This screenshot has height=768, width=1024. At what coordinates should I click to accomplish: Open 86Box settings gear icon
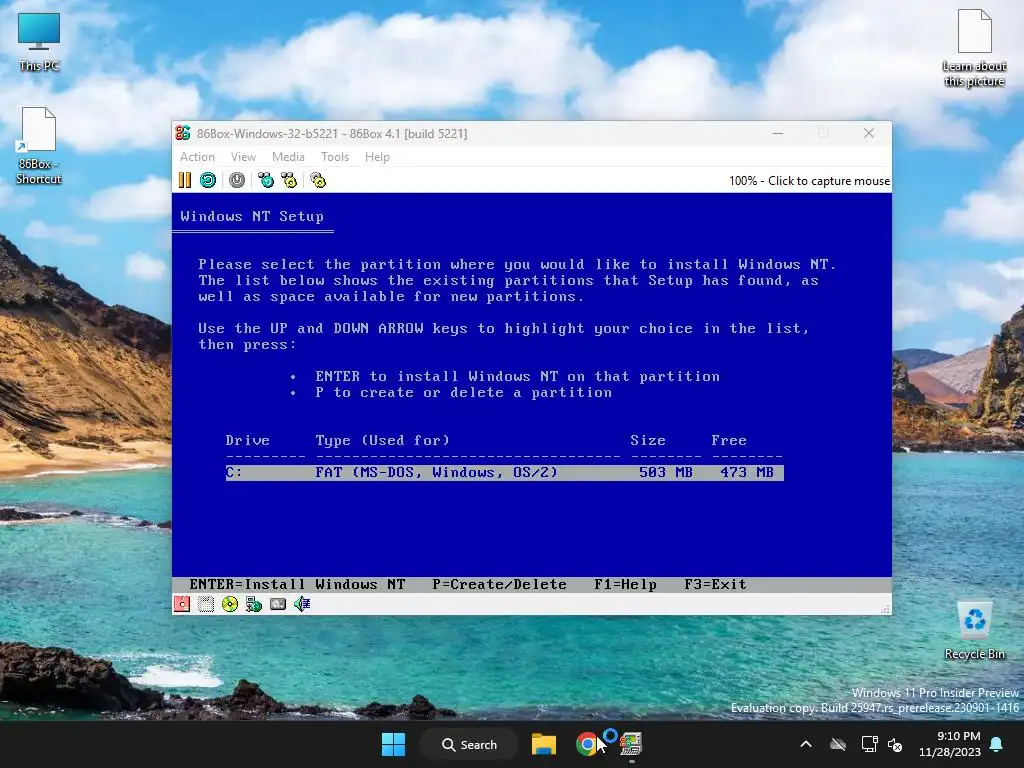(318, 180)
